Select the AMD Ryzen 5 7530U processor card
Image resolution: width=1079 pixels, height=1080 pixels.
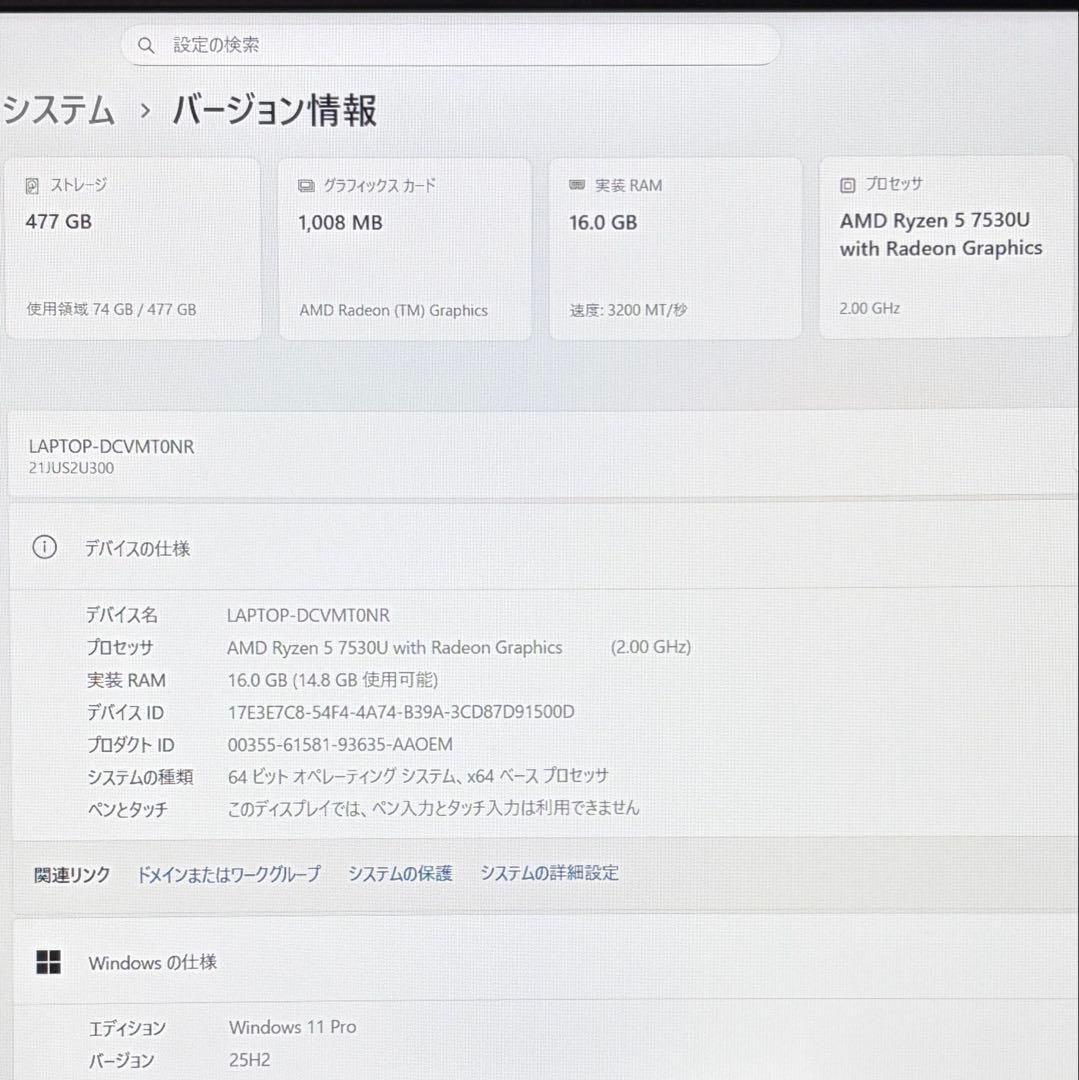point(945,247)
